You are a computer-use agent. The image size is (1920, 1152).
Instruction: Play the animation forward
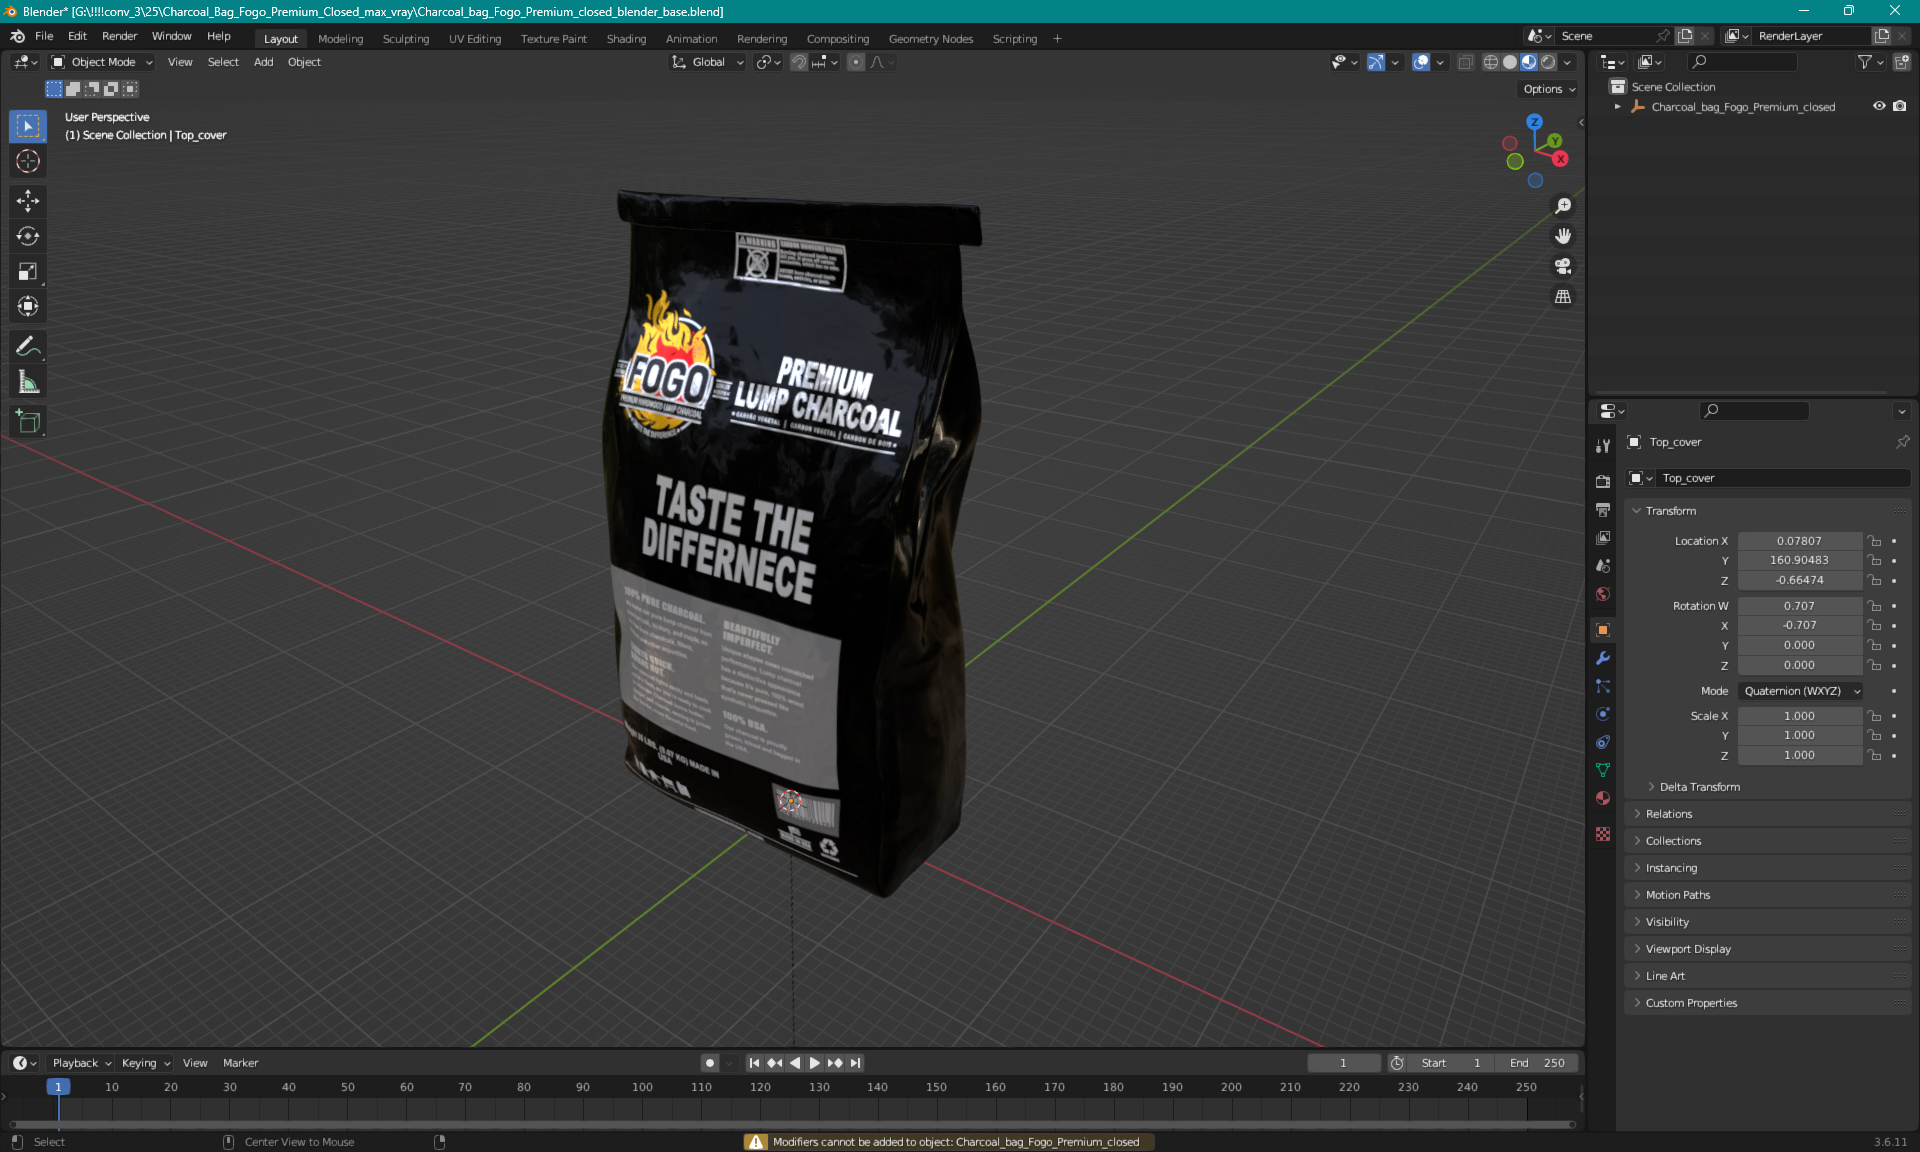coord(814,1063)
